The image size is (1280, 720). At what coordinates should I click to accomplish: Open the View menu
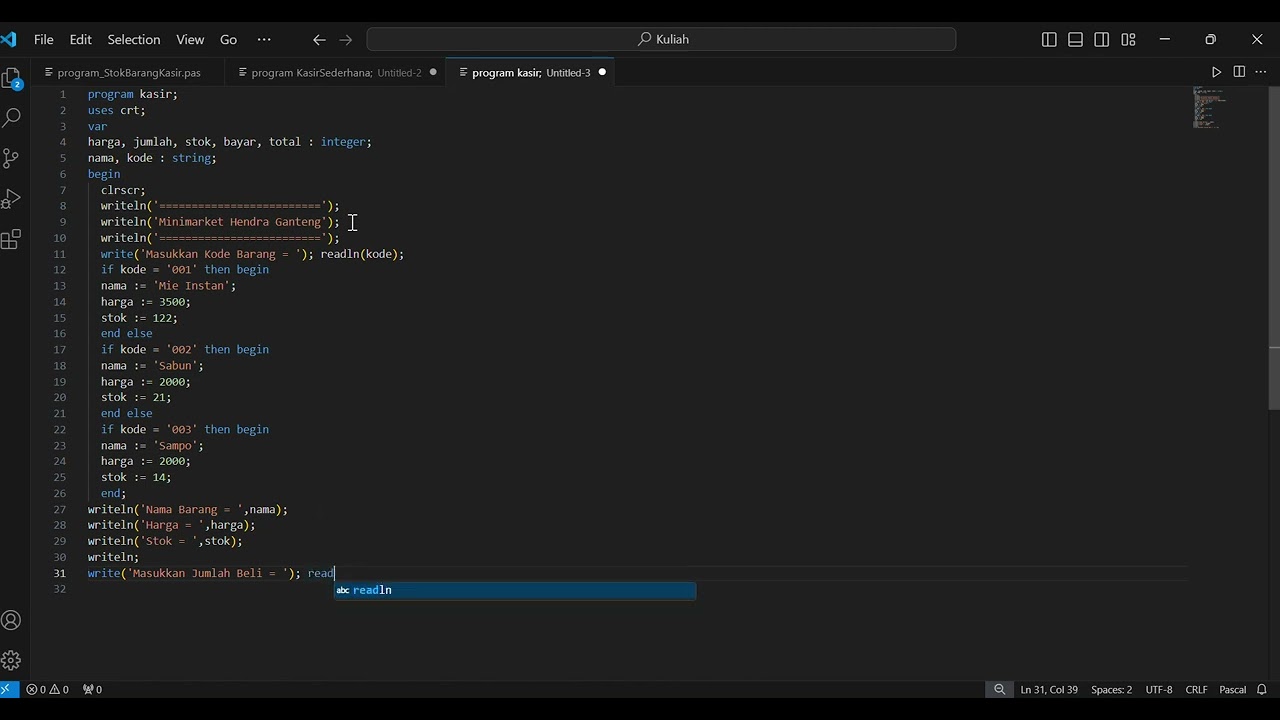[190, 40]
